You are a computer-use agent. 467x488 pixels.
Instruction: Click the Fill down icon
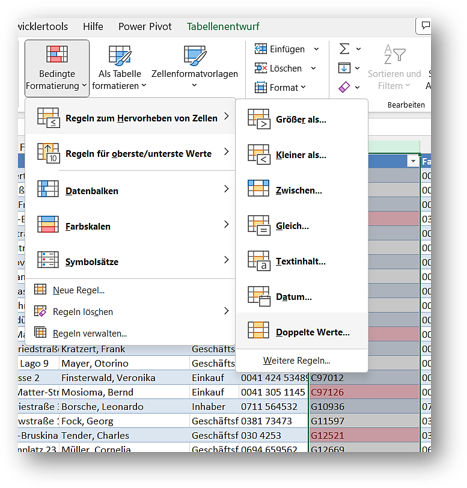(344, 68)
